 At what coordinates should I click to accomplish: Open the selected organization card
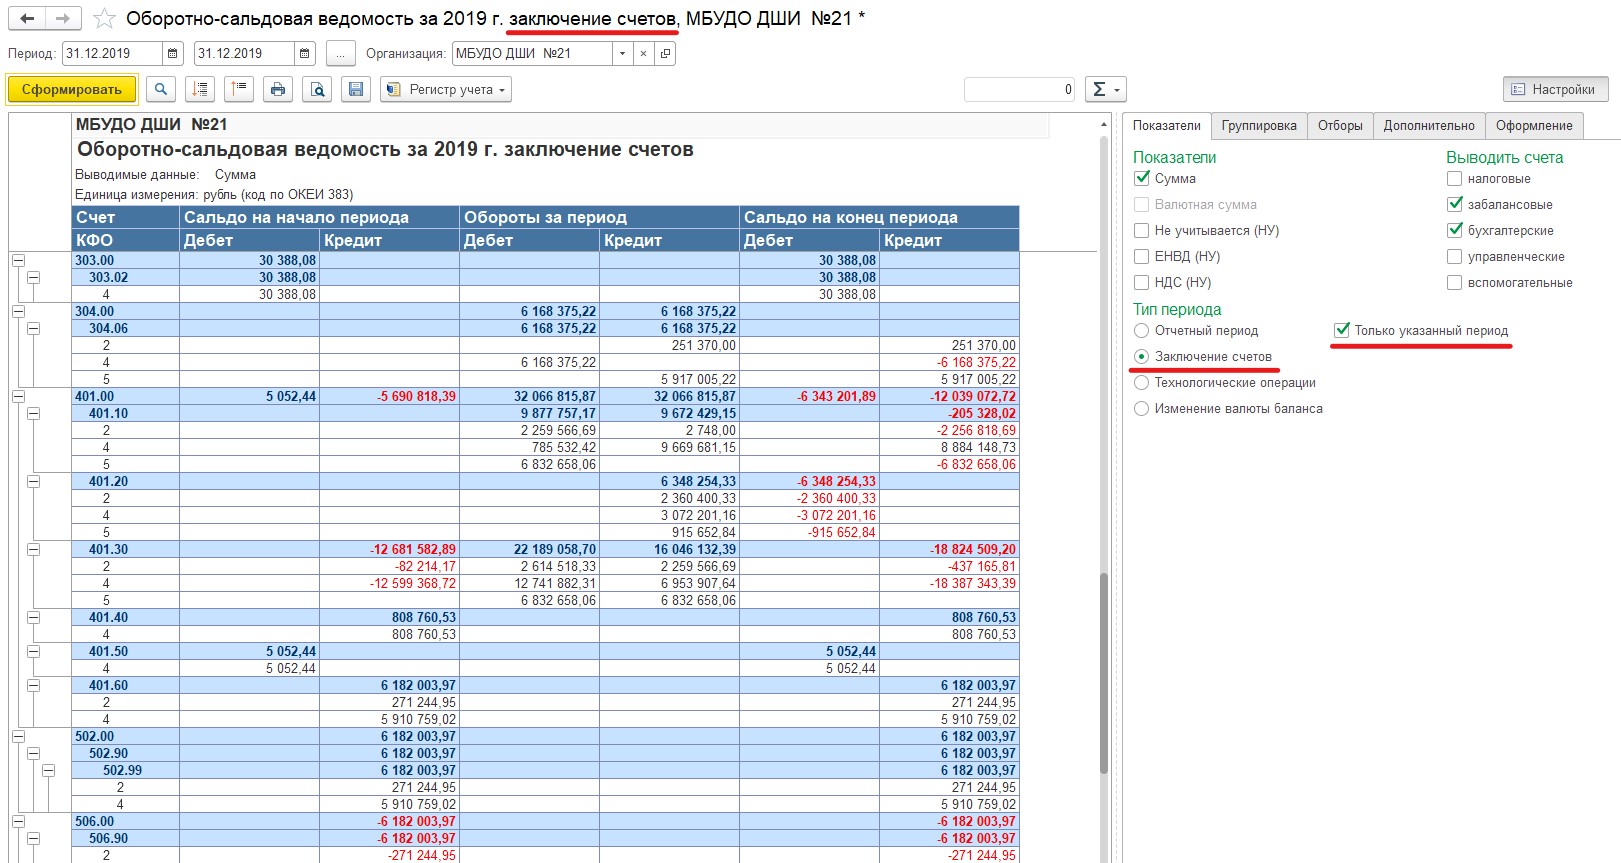(665, 54)
